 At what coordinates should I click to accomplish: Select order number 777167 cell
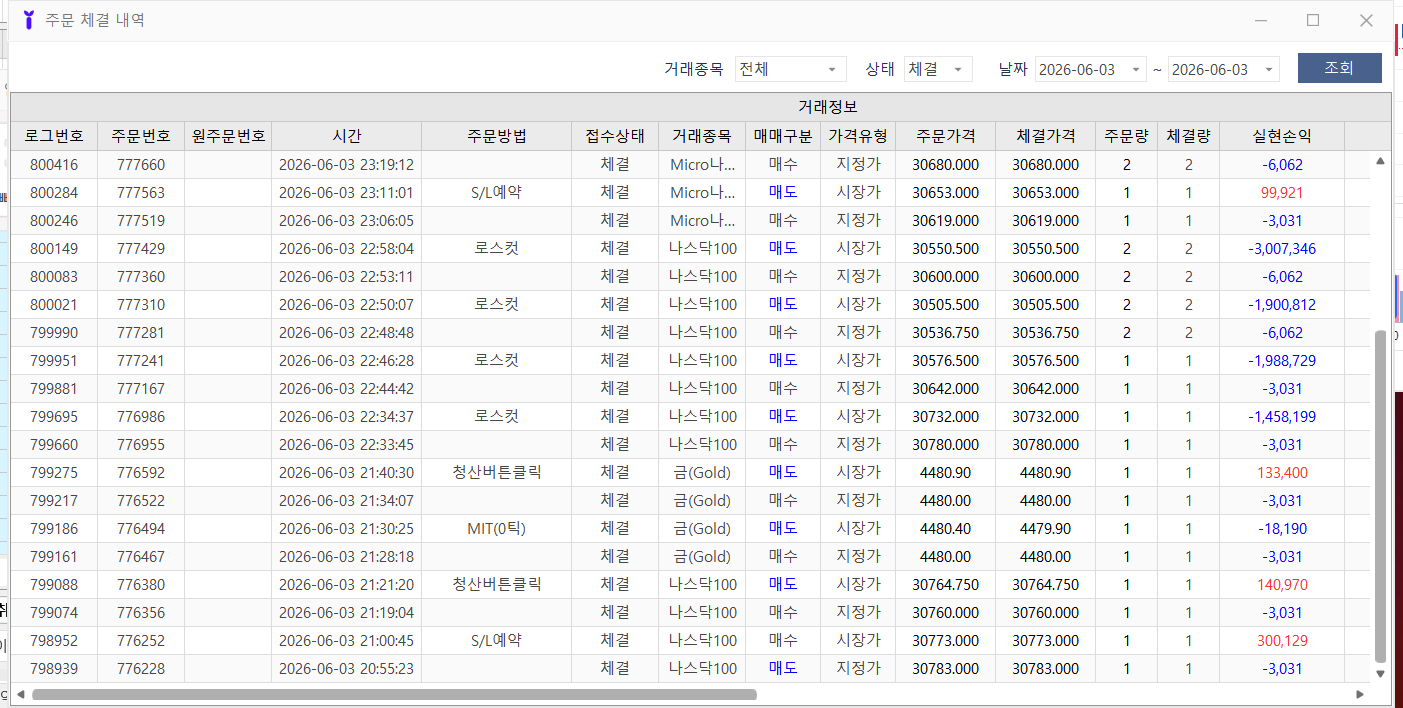pos(141,389)
